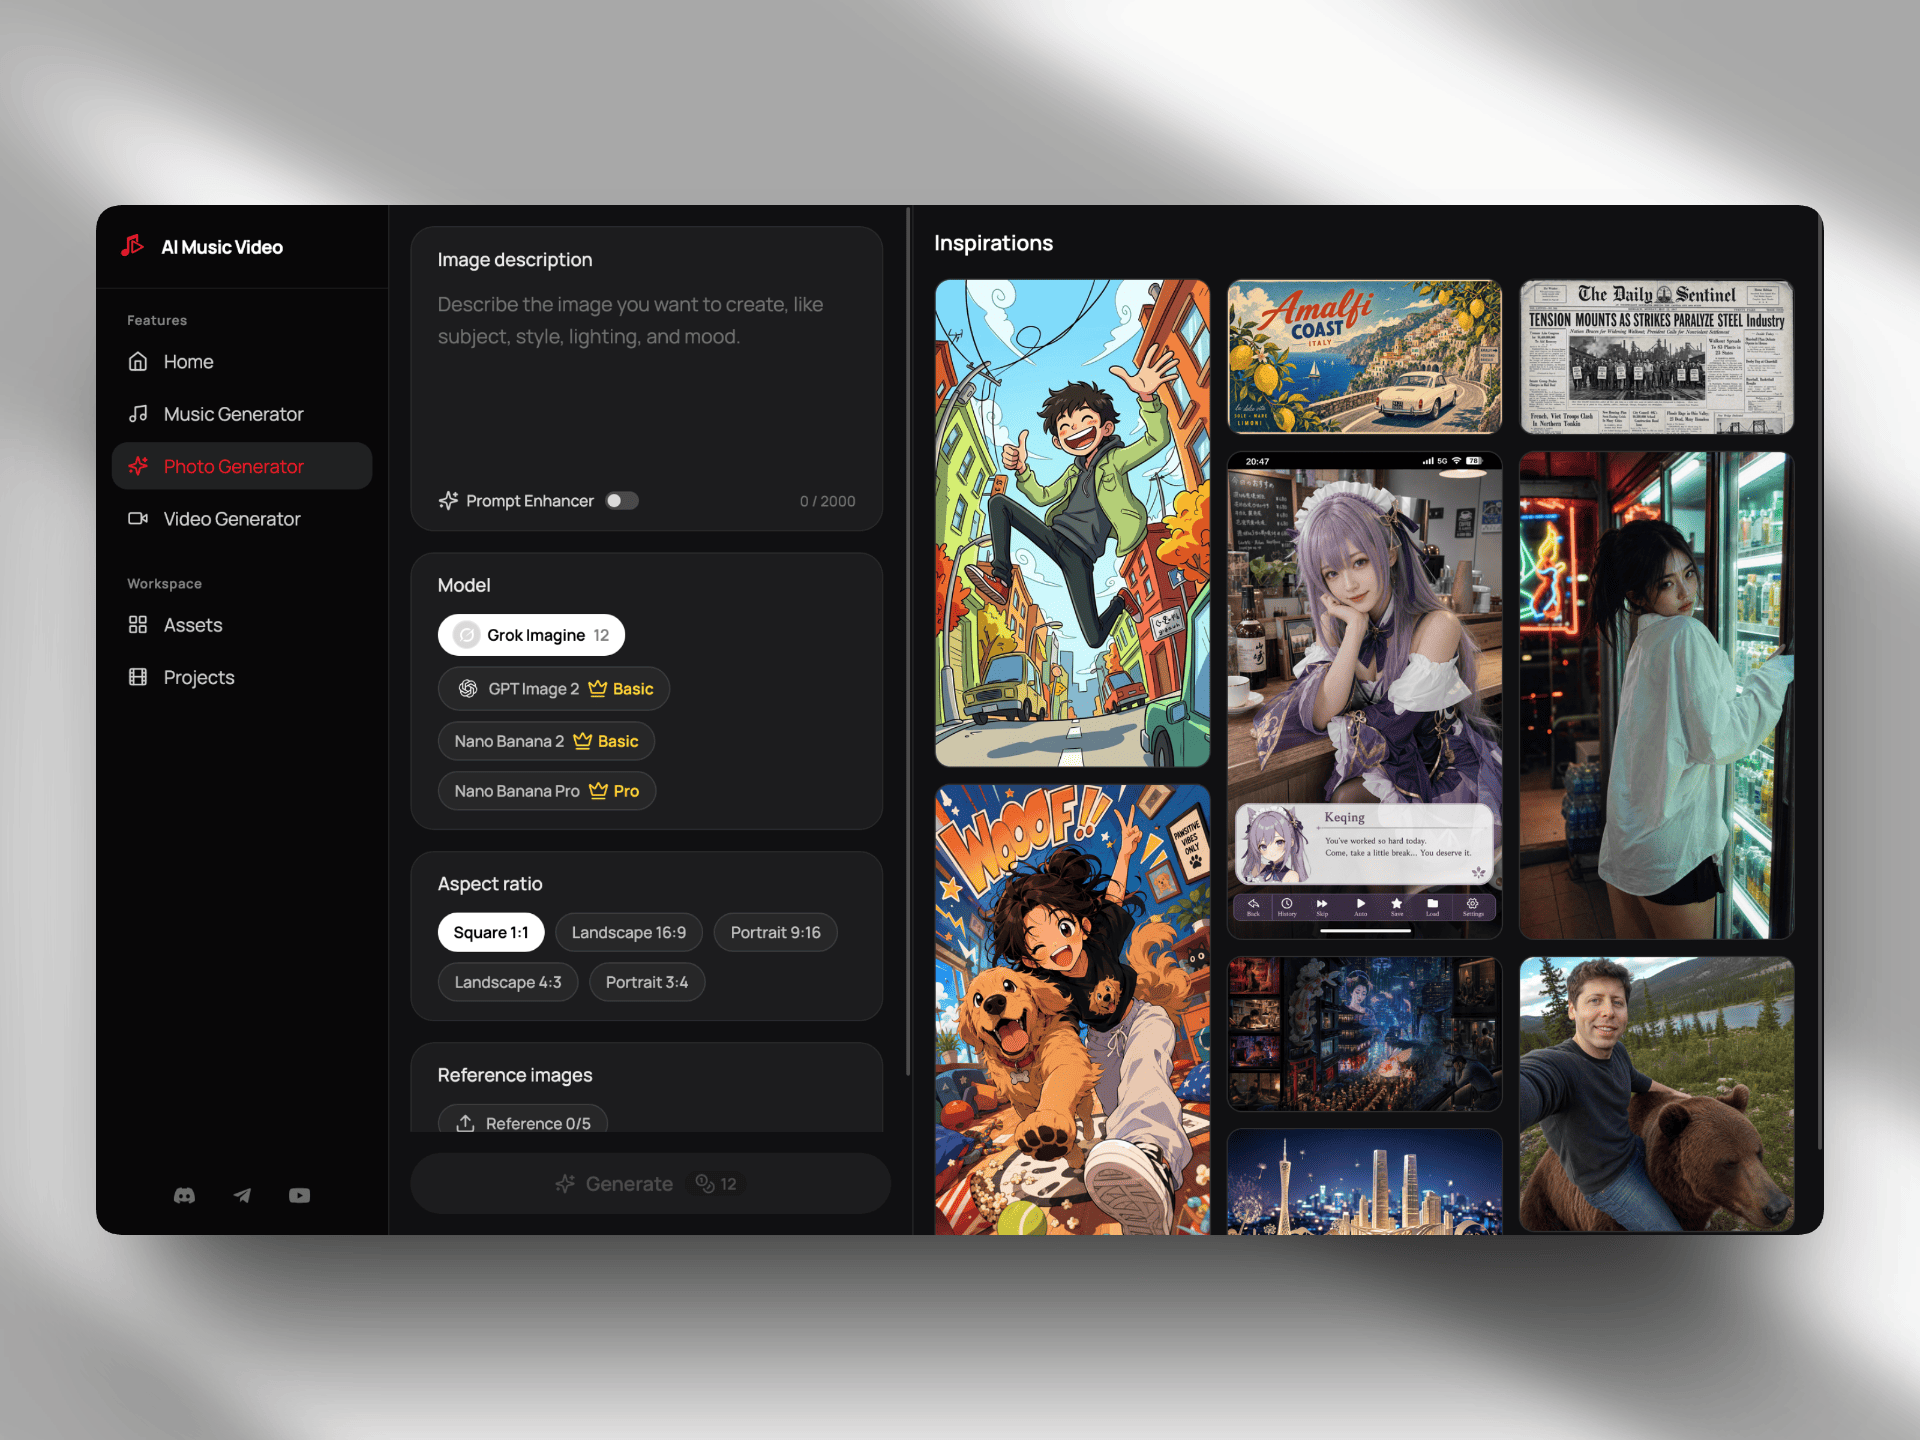1920x1440 pixels.
Task: Toggle the Prompt Enhancer switch
Action: coord(622,500)
